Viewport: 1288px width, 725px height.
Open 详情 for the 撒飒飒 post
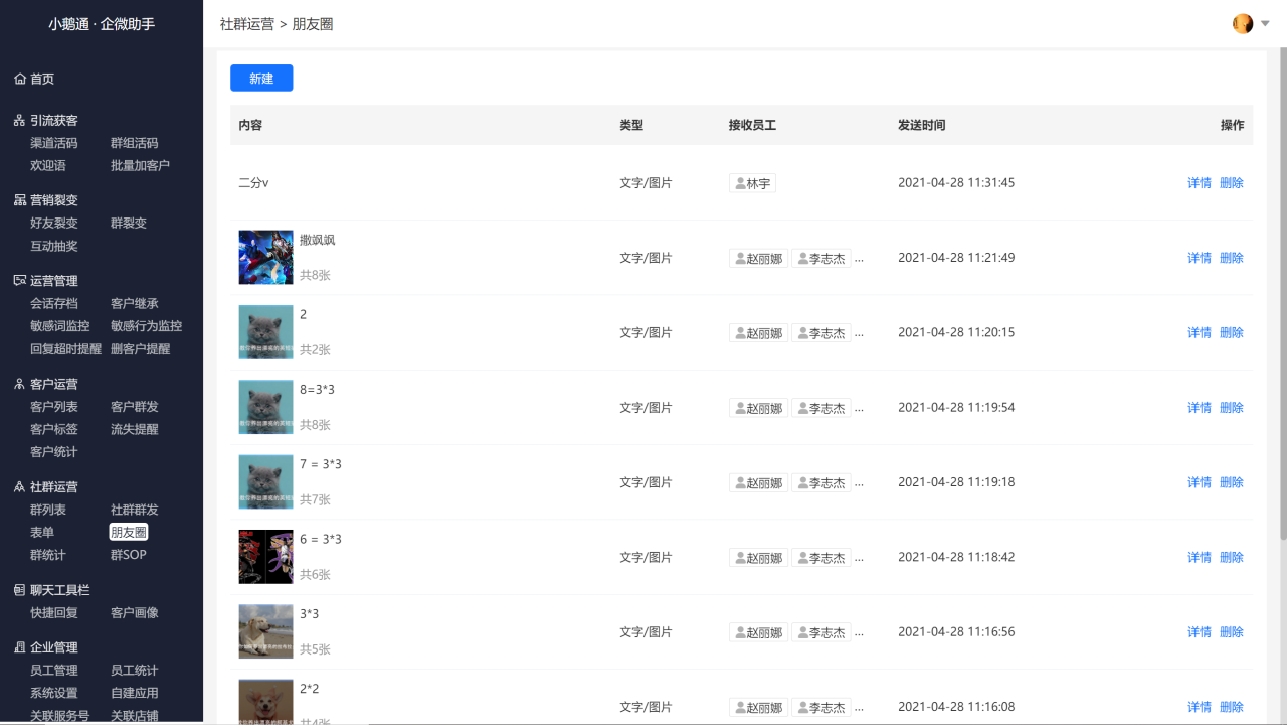pos(1199,258)
